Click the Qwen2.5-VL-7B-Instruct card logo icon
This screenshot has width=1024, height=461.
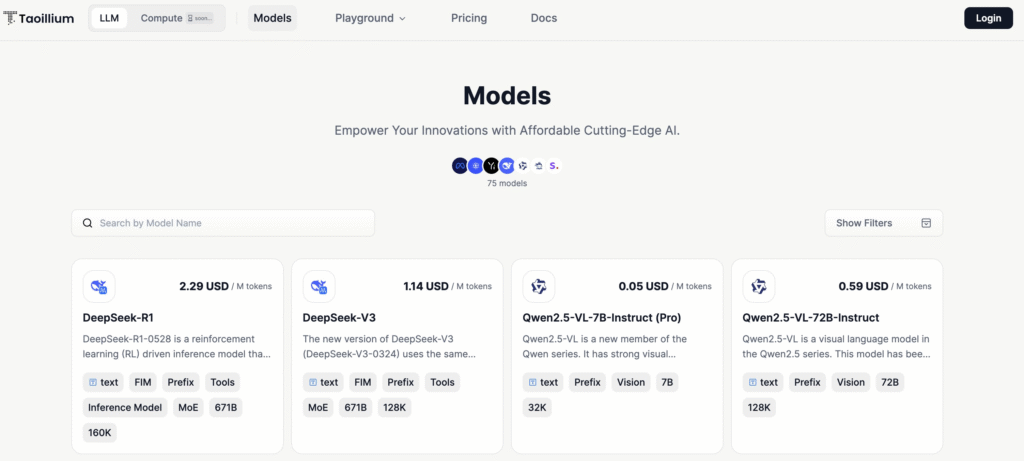[539, 287]
